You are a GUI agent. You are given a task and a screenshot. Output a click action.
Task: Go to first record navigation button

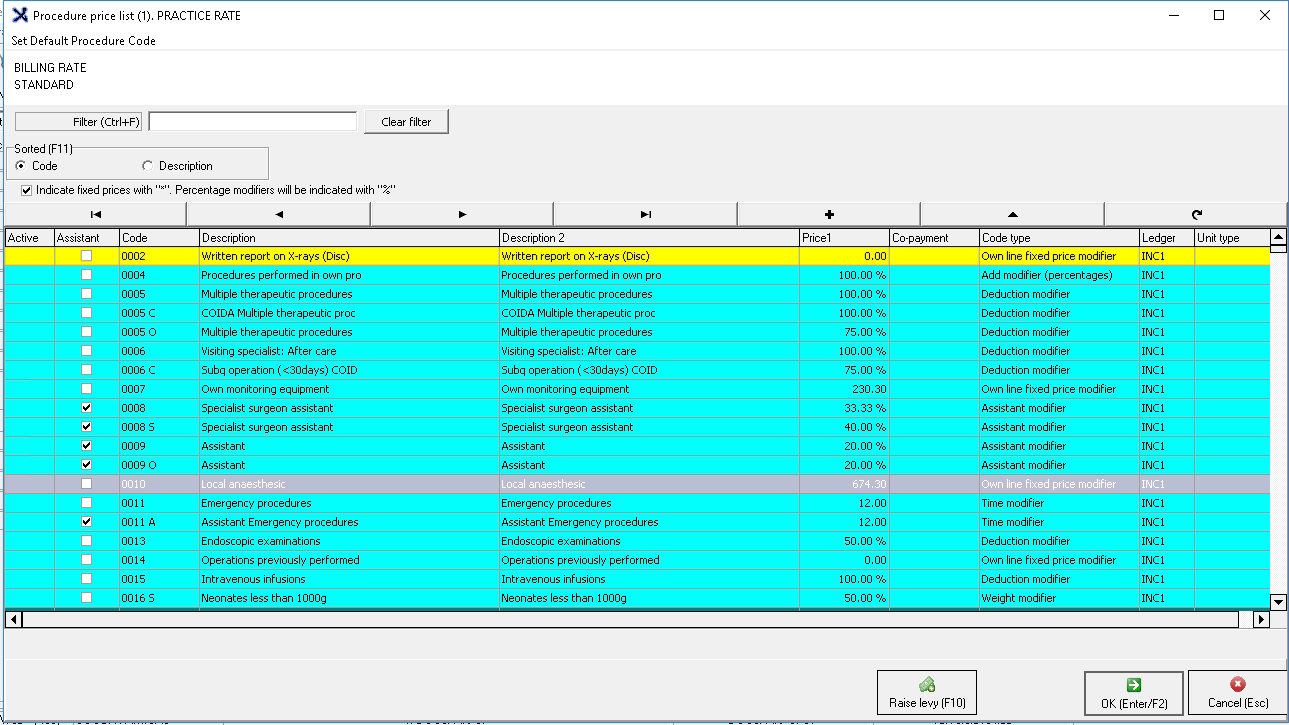click(x=95, y=214)
